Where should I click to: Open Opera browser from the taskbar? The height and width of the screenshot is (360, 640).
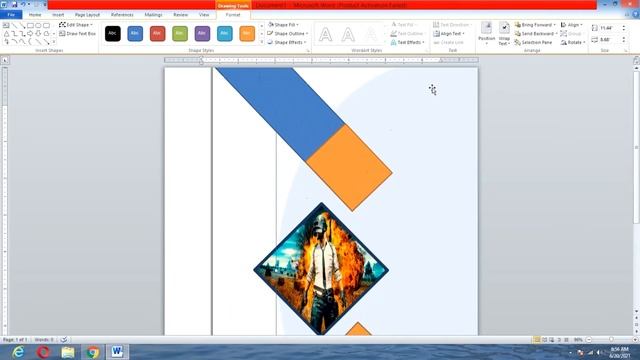click(43, 352)
